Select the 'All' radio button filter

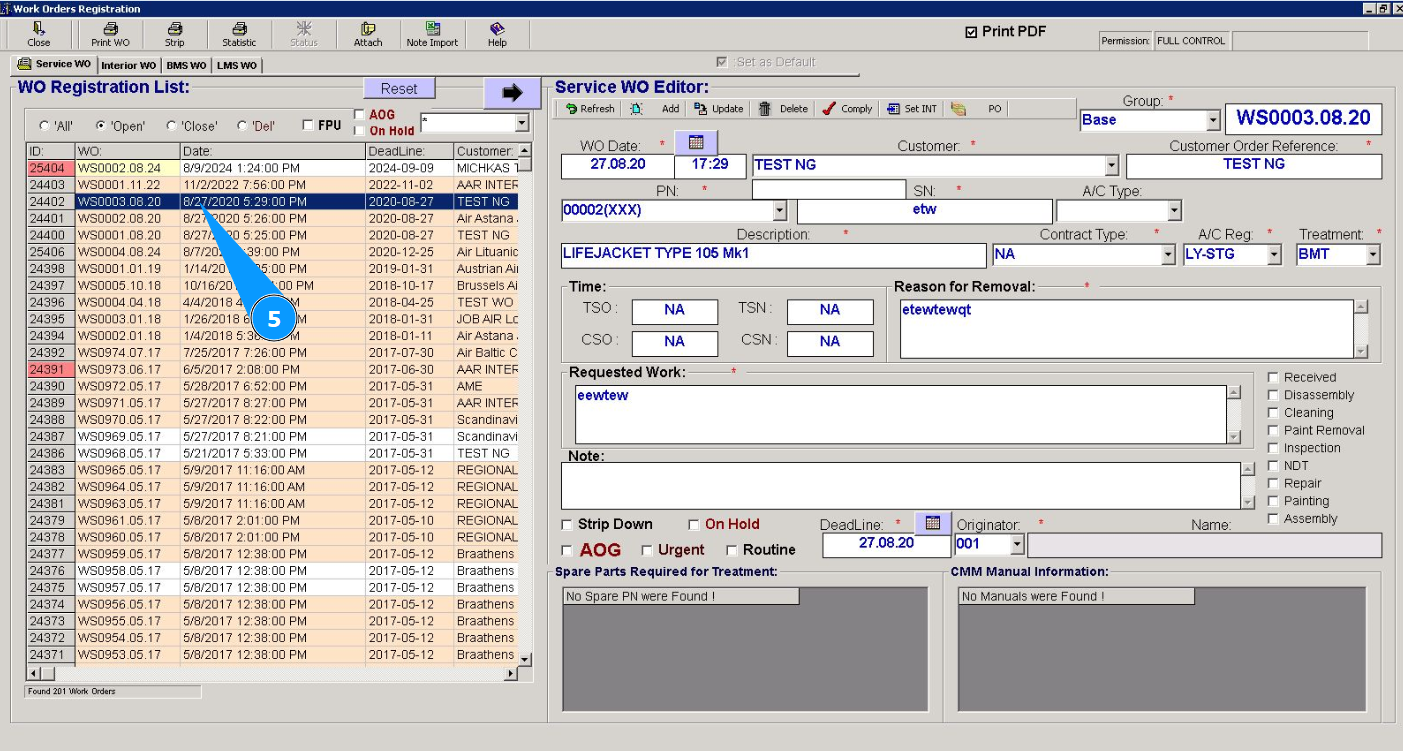(44, 126)
